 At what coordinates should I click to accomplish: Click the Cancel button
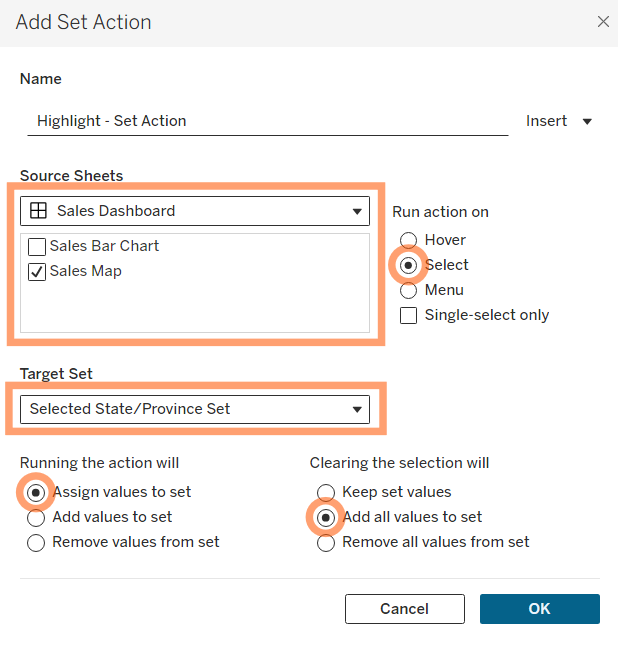click(x=405, y=609)
